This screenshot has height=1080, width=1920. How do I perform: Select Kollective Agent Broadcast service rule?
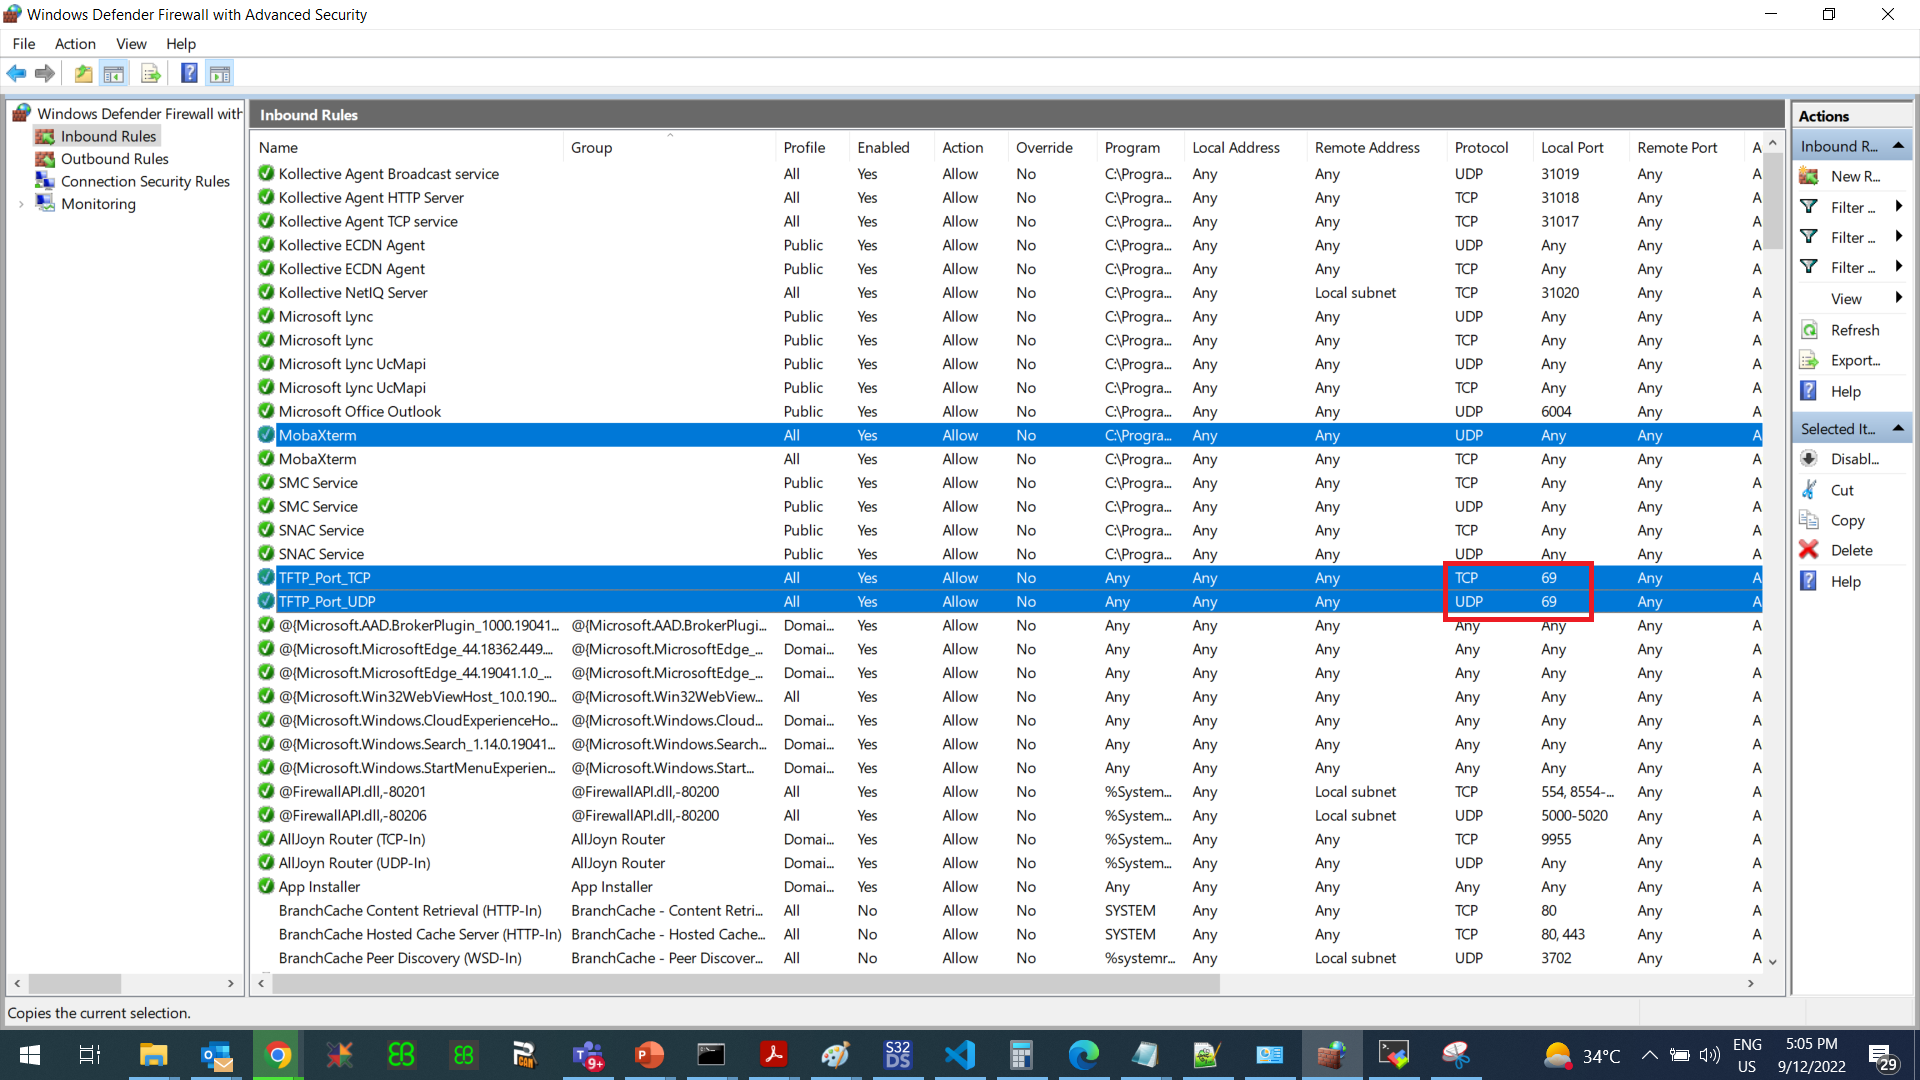[x=1007, y=174]
